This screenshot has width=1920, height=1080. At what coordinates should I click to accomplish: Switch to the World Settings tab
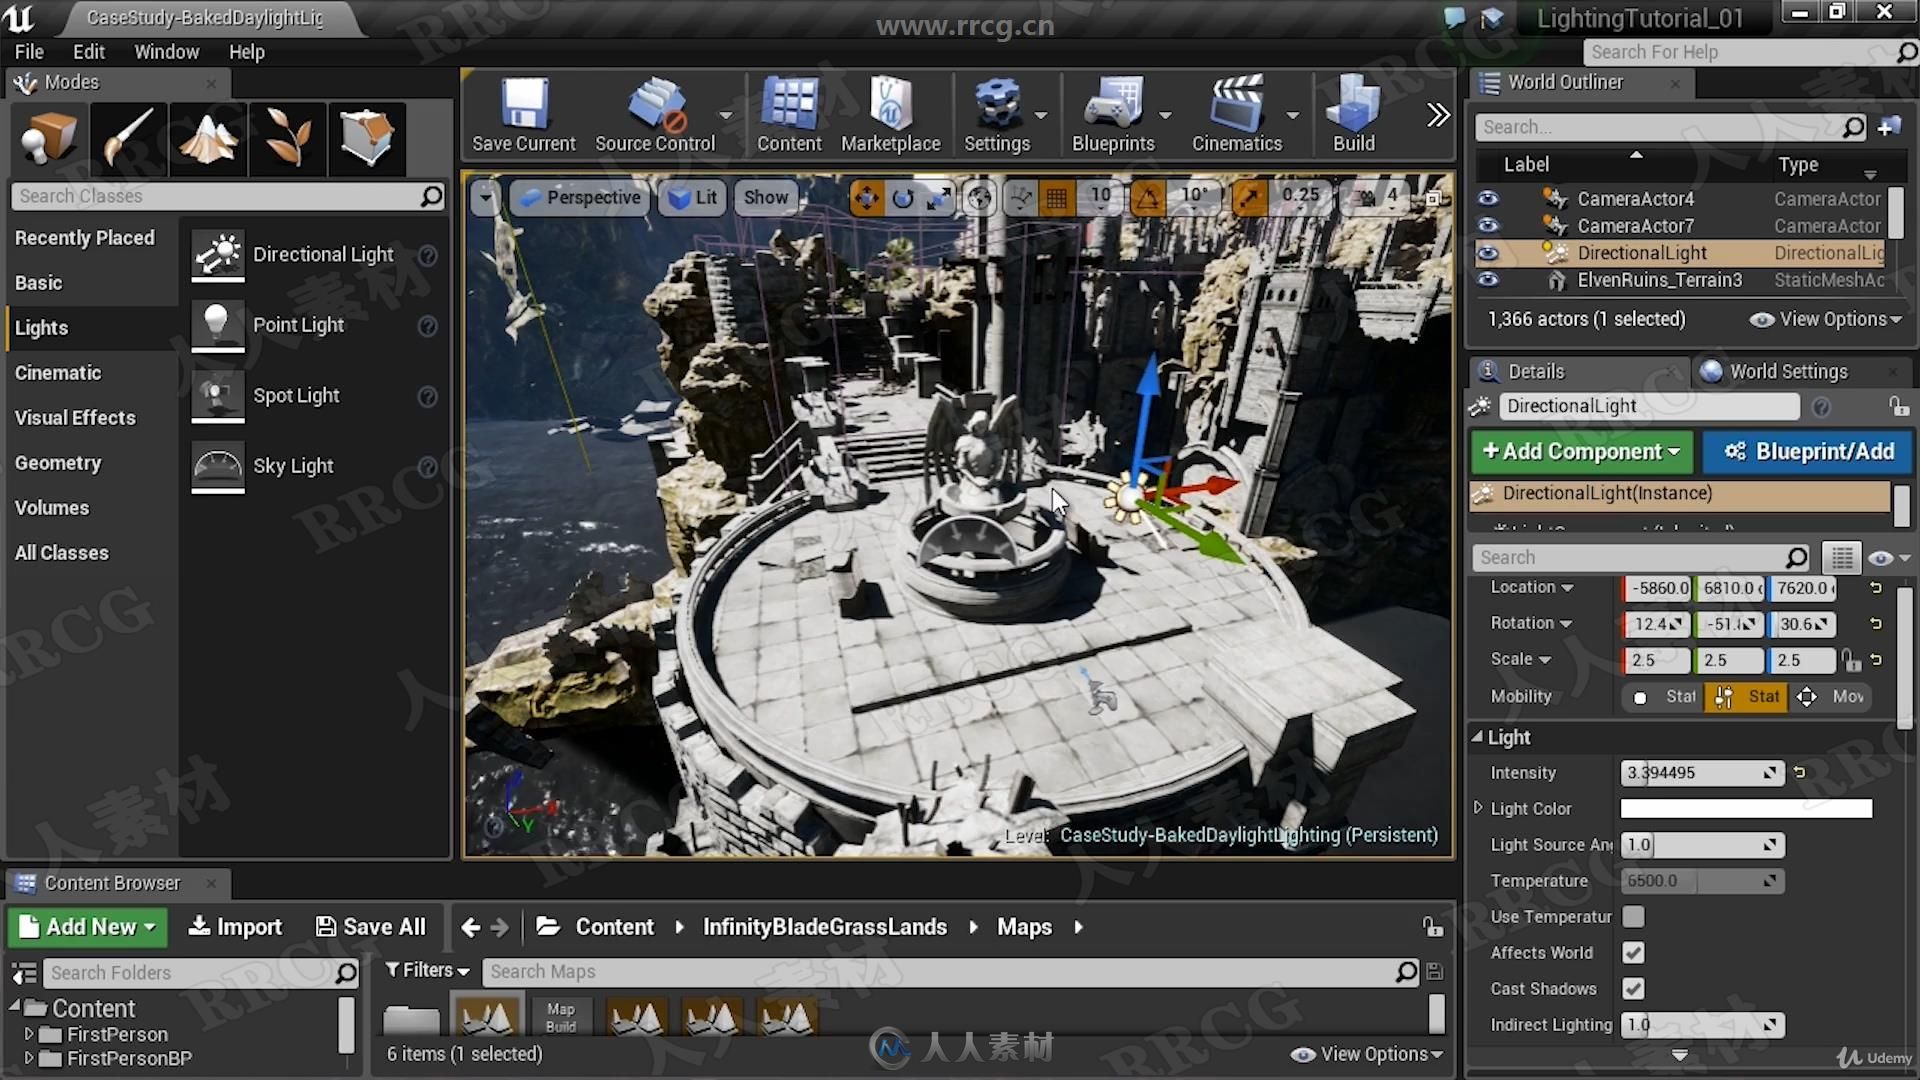(x=1788, y=371)
